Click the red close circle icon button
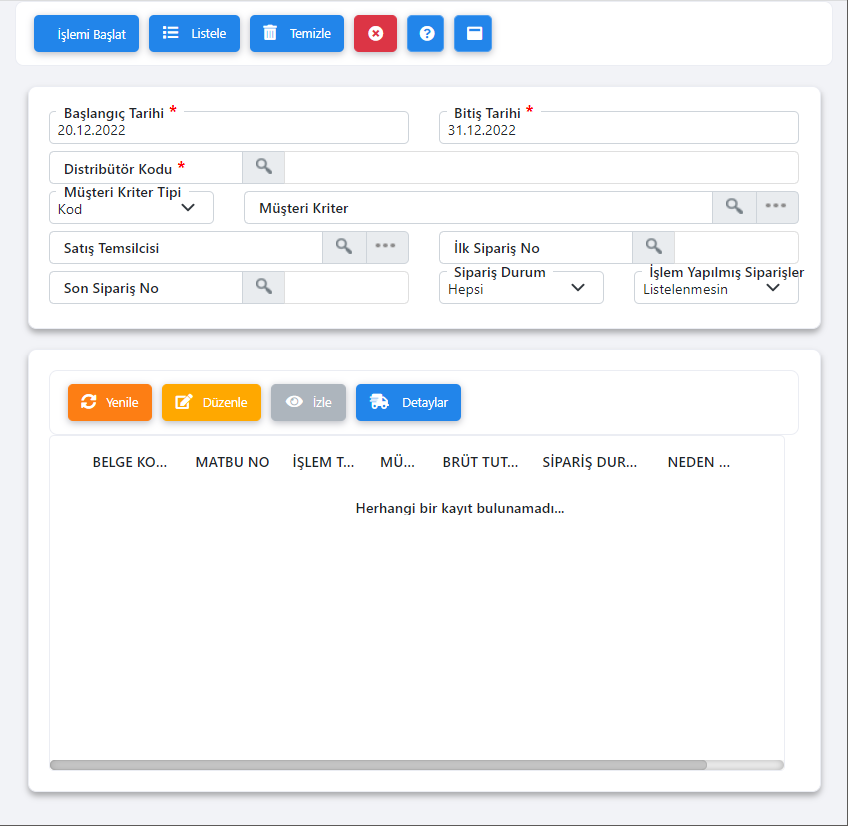 point(375,34)
